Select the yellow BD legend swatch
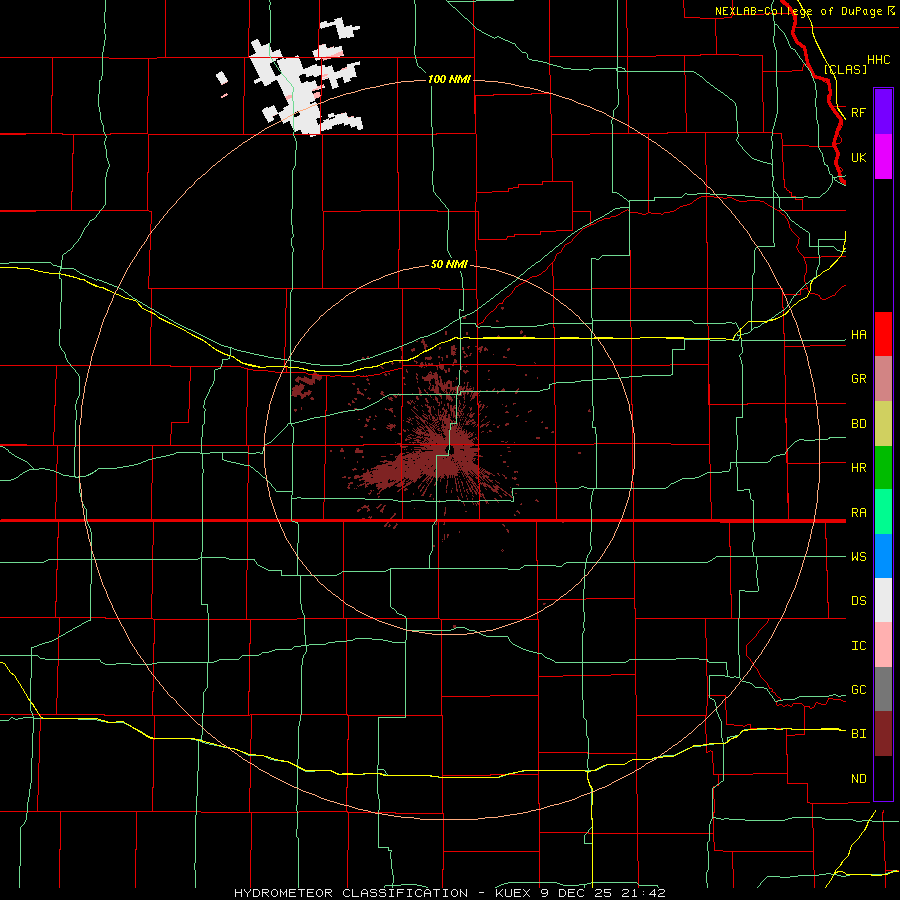This screenshot has width=900, height=900. coord(883,424)
